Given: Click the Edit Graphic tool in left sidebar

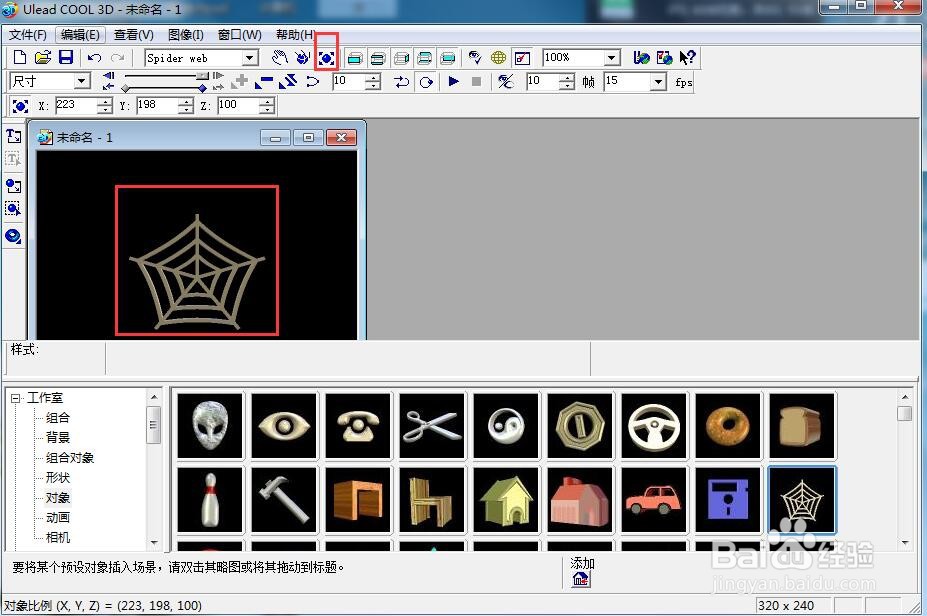Looking at the screenshot, I should [x=14, y=209].
